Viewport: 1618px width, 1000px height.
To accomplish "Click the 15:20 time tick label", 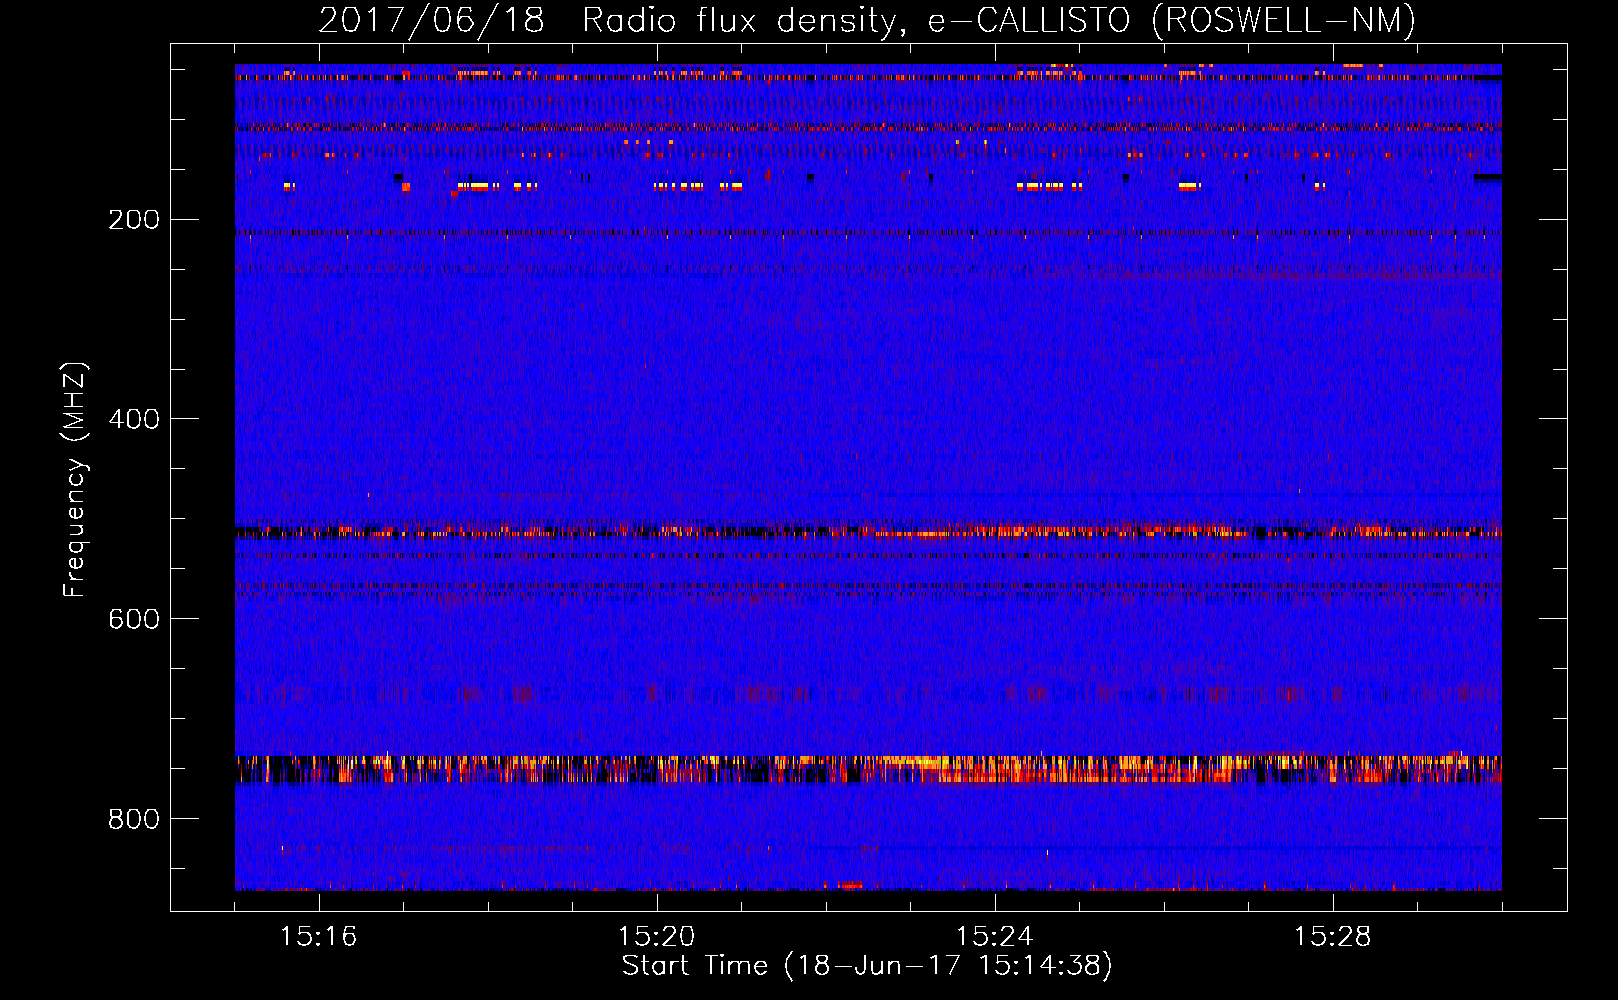I will (656, 937).
